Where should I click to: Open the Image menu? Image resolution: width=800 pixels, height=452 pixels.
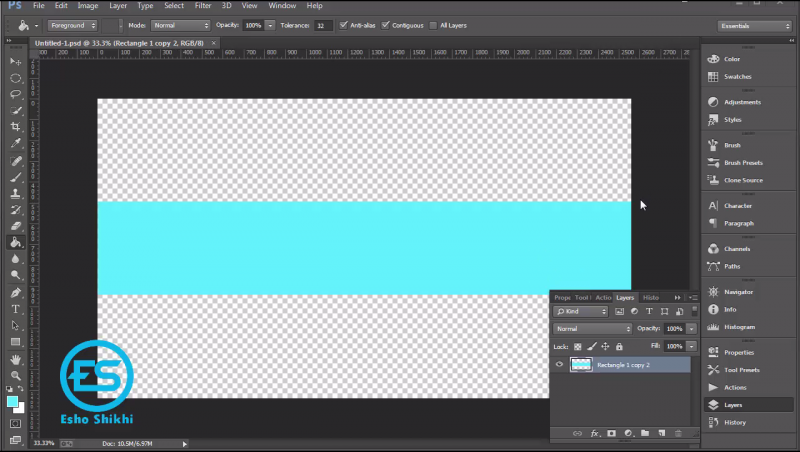click(88, 6)
